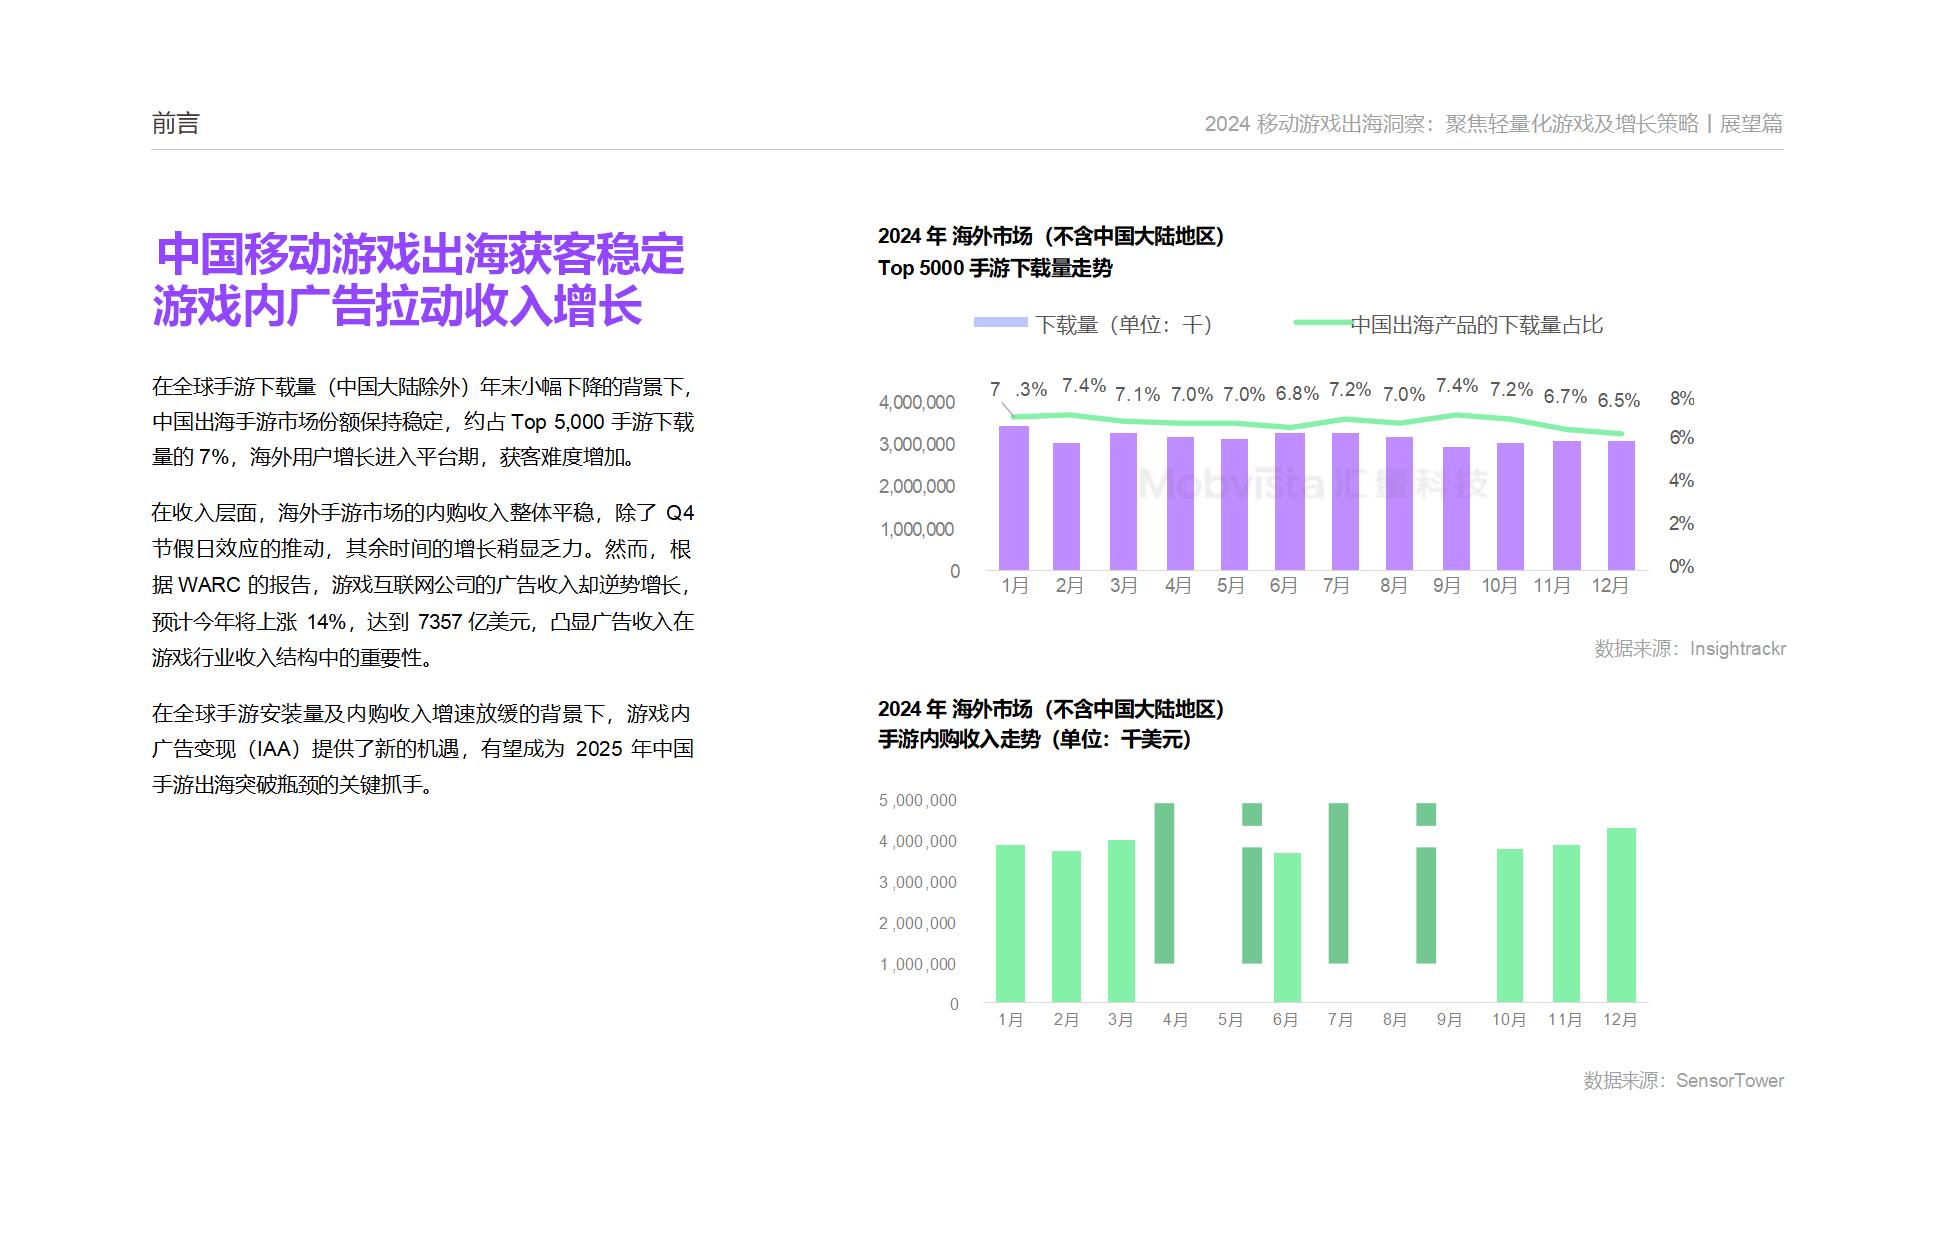Select the 7.4% label above September
This screenshot has width=1935, height=1239.
pyautogui.click(x=1456, y=386)
